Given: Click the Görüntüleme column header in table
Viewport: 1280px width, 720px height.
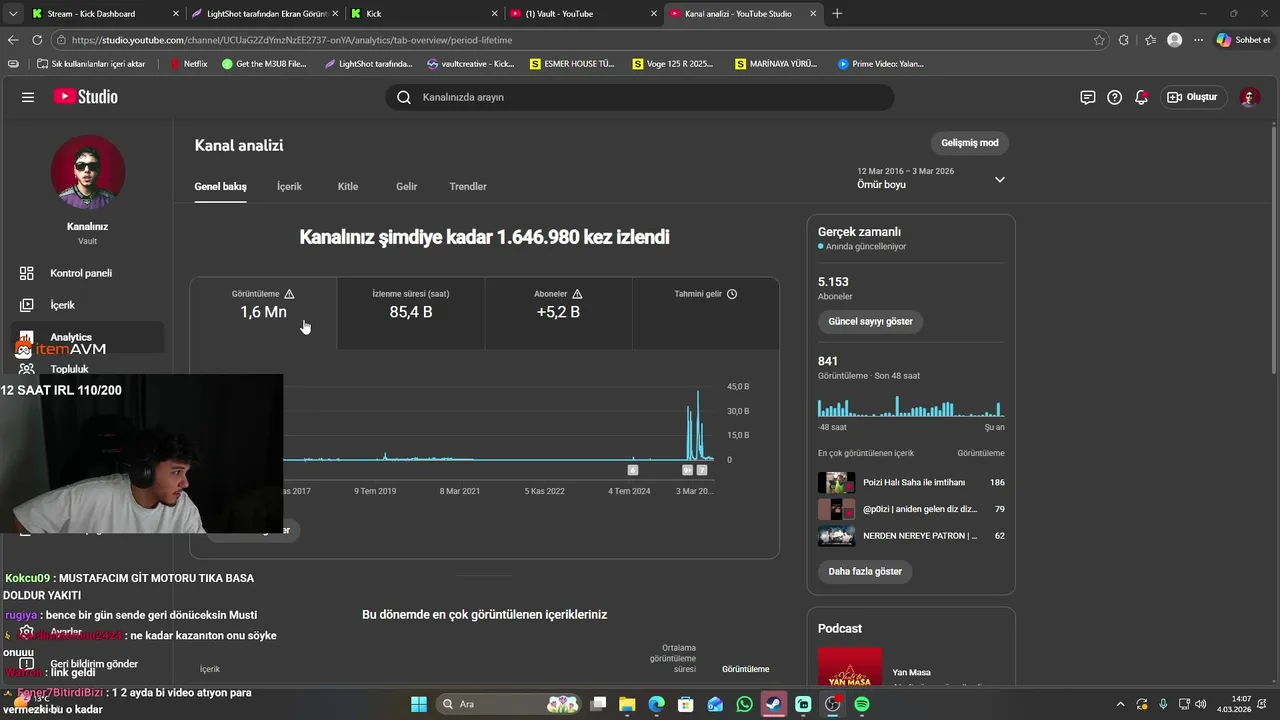Looking at the screenshot, I should [746, 669].
